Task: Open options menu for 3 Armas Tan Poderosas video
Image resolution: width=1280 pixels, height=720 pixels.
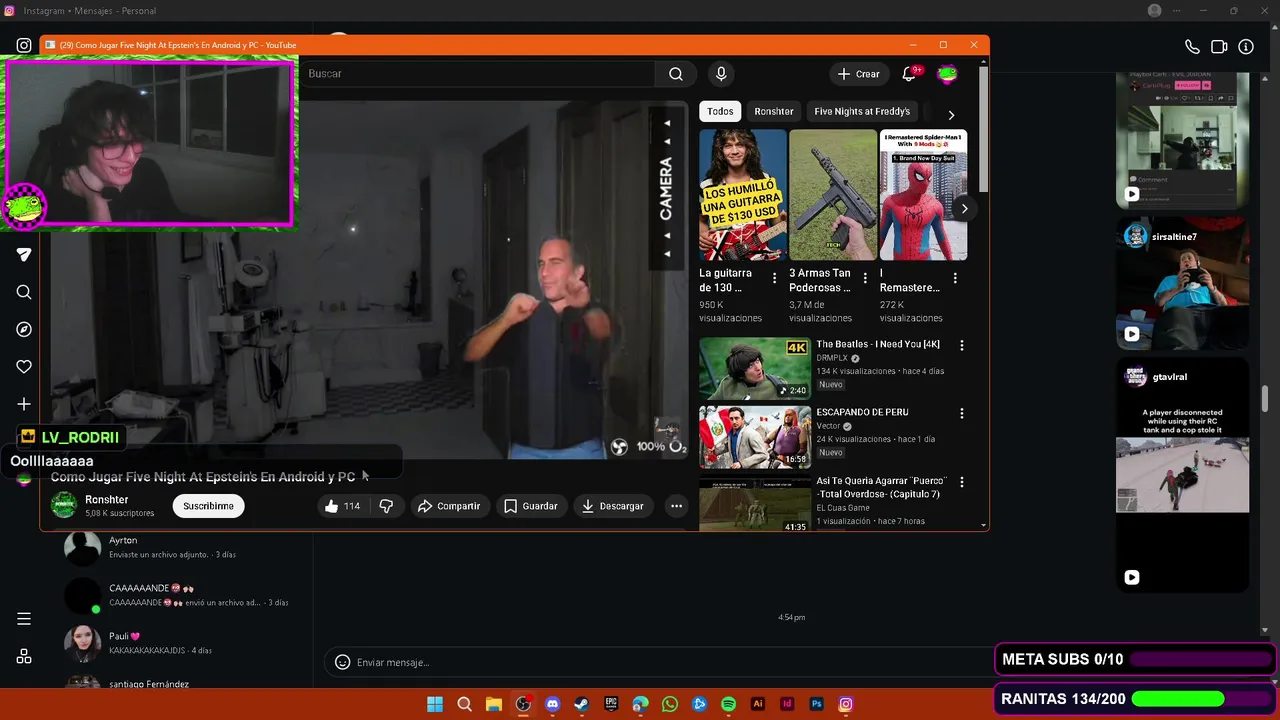Action: pyautogui.click(x=865, y=278)
